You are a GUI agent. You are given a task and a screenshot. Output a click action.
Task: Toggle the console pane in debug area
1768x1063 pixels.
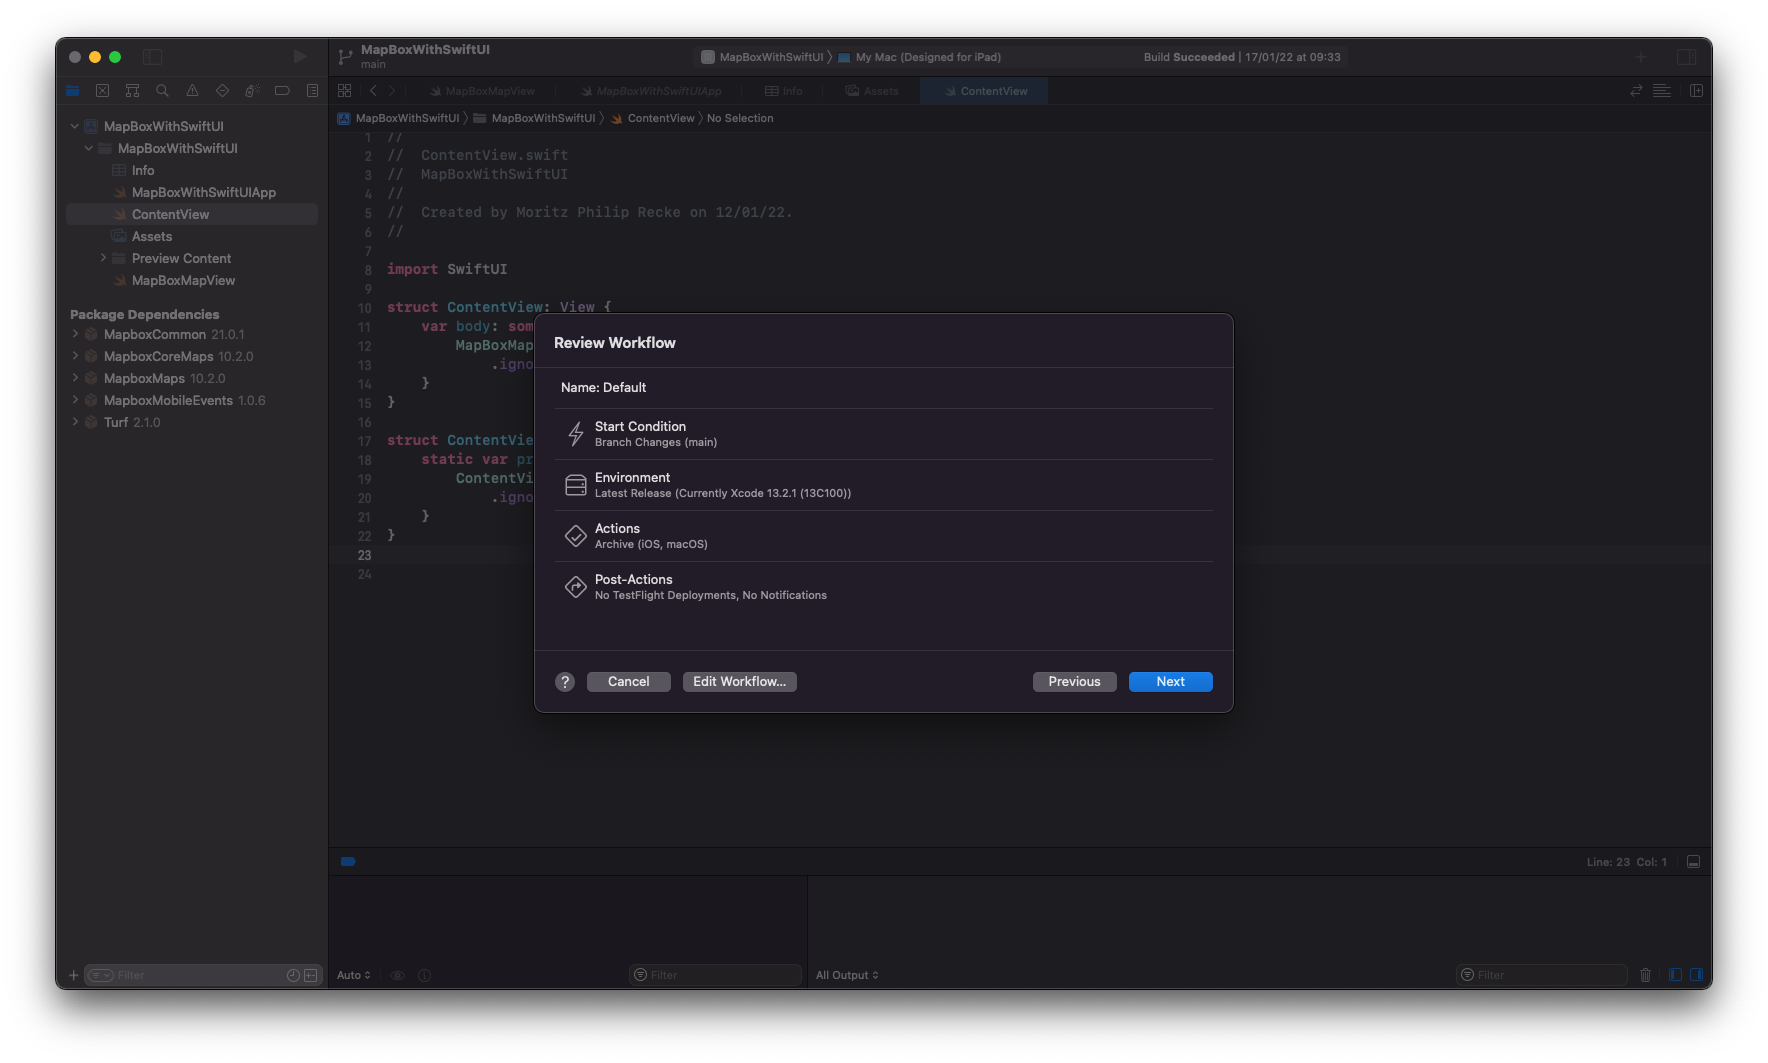[1696, 975]
